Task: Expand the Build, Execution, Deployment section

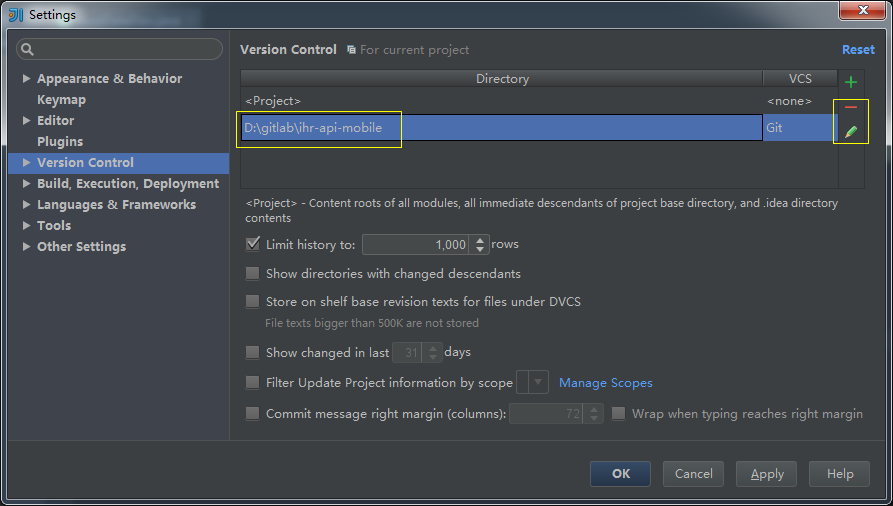Action: coord(26,183)
